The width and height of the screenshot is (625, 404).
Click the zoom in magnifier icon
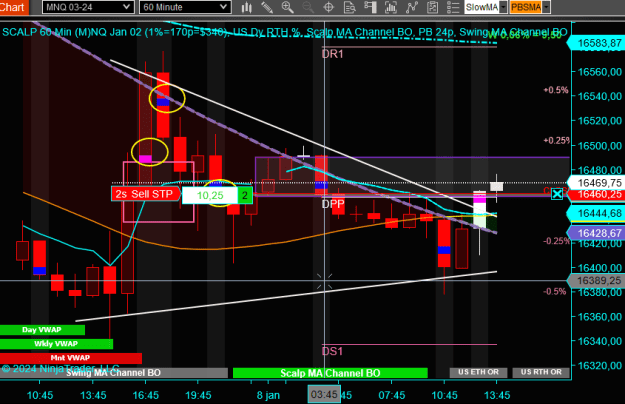pos(287,7)
